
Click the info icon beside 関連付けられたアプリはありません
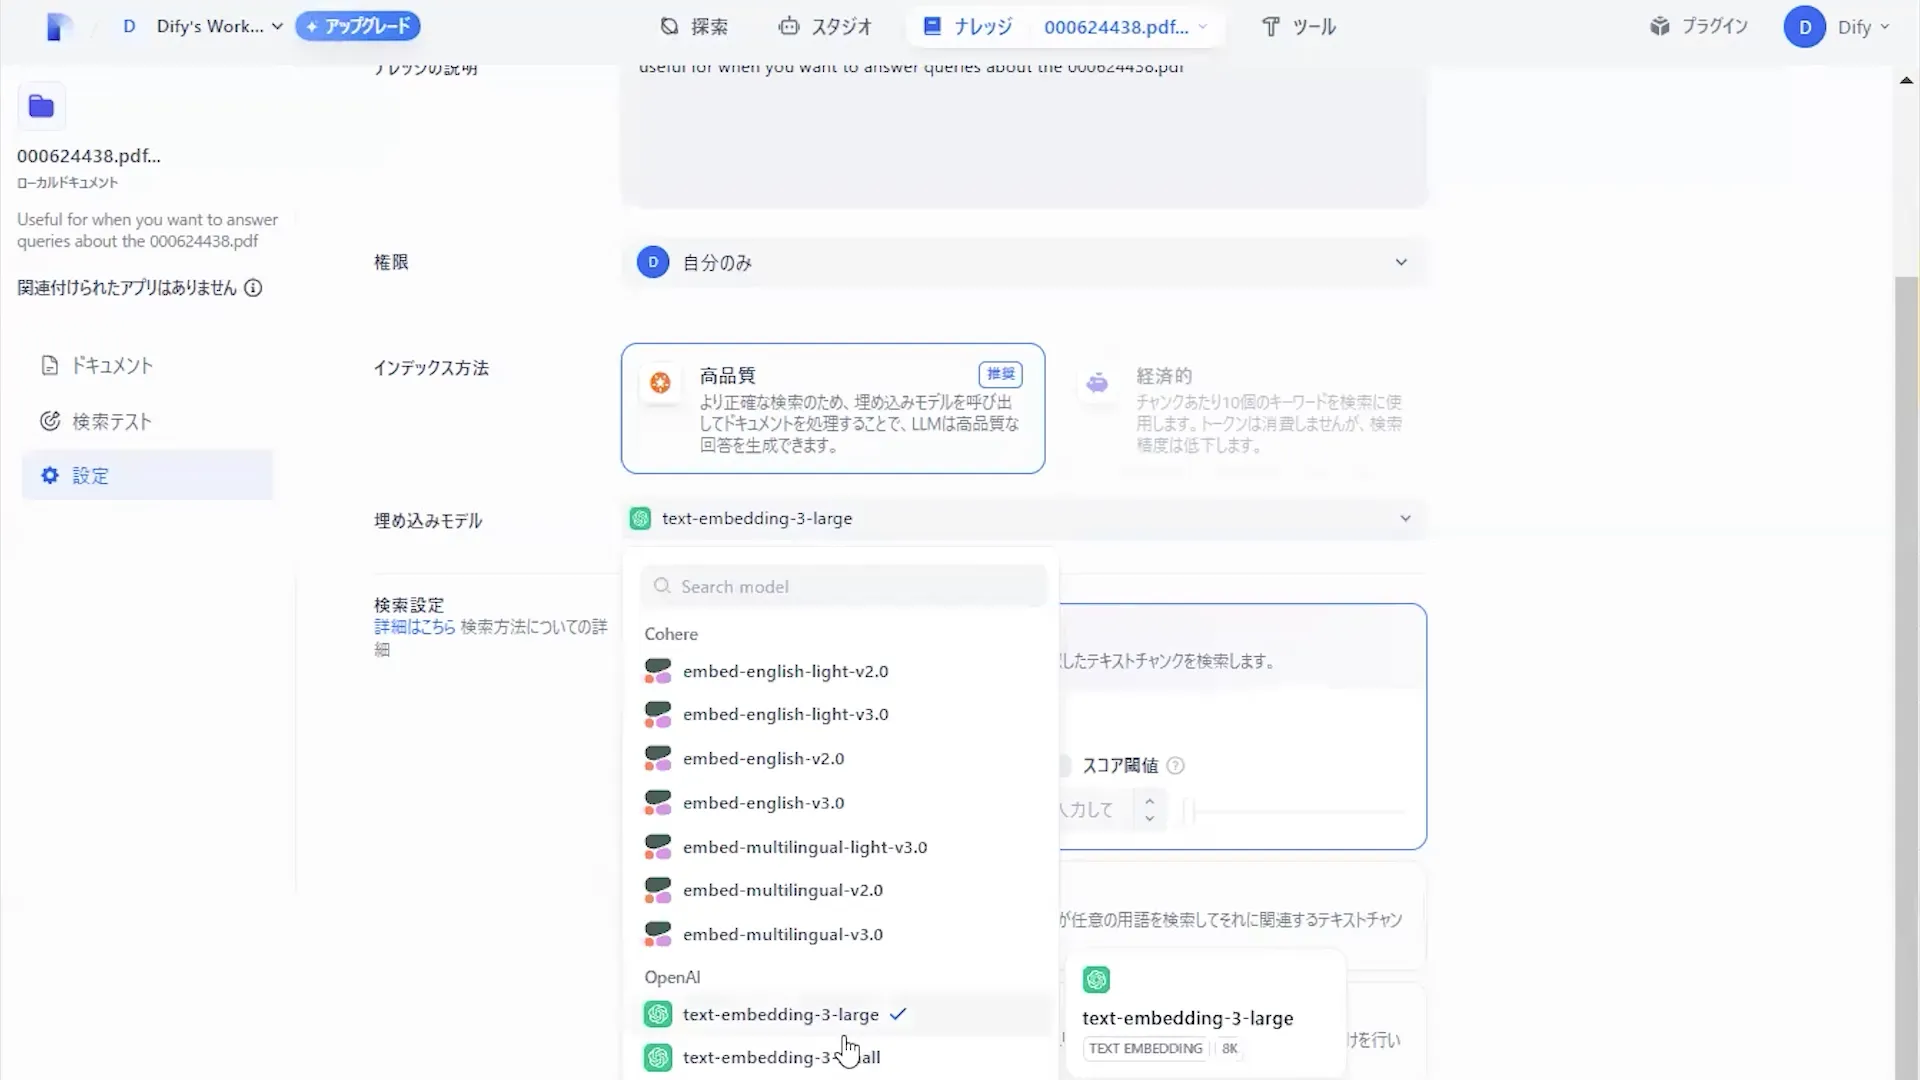[x=254, y=288]
